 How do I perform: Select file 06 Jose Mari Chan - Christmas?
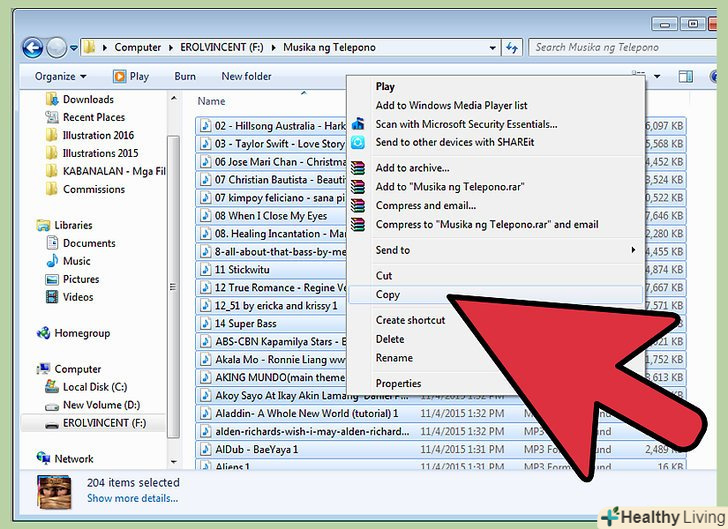pos(273,162)
